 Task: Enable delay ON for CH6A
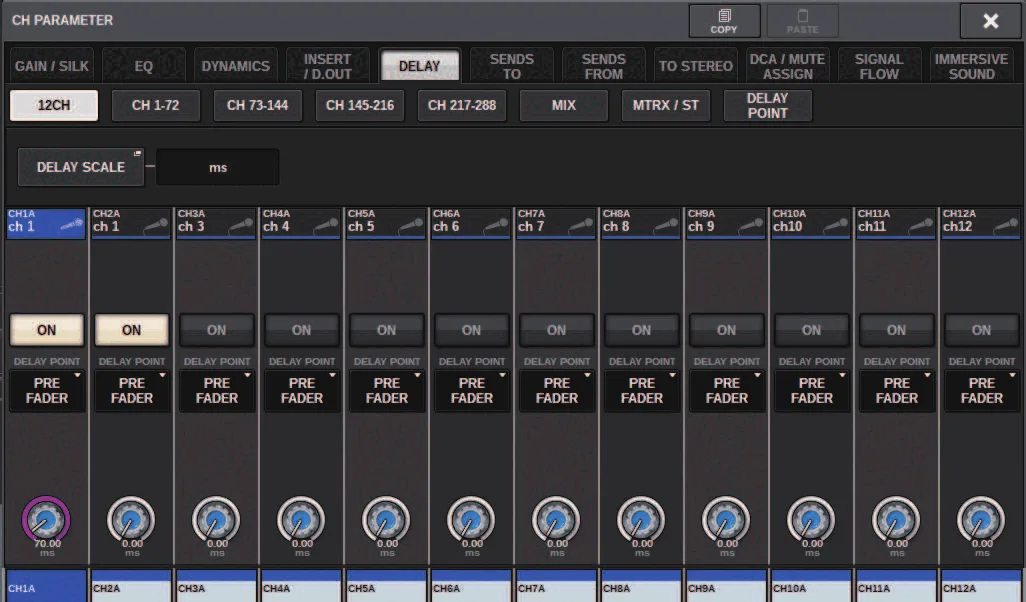click(x=472, y=330)
